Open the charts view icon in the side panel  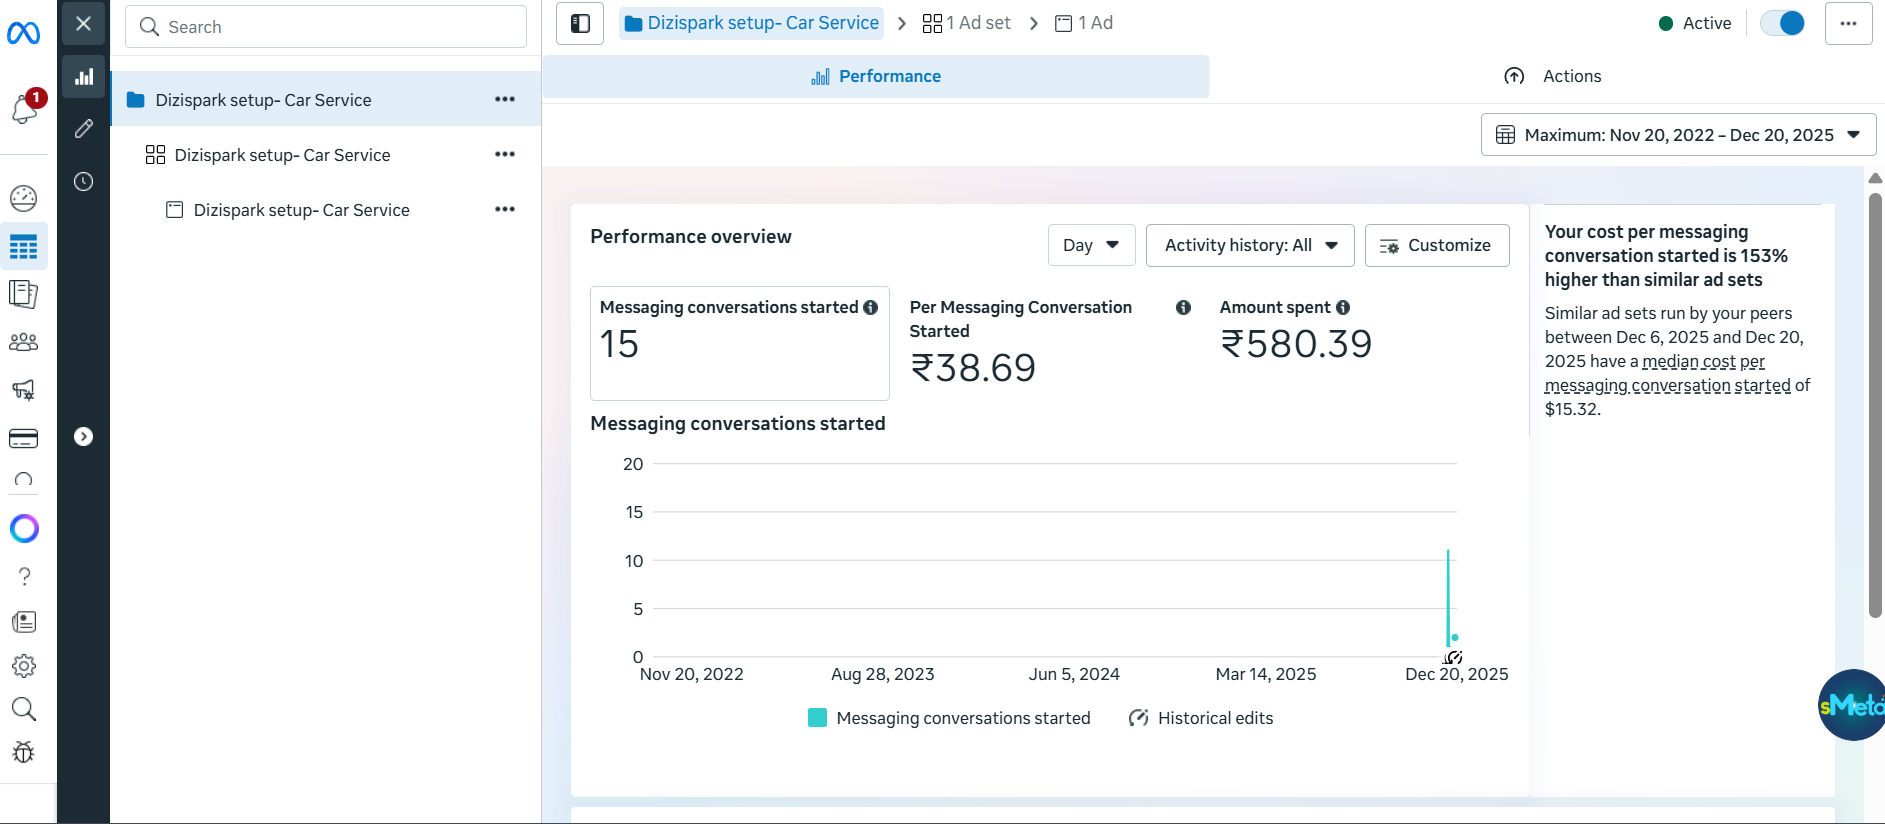(x=84, y=77)
